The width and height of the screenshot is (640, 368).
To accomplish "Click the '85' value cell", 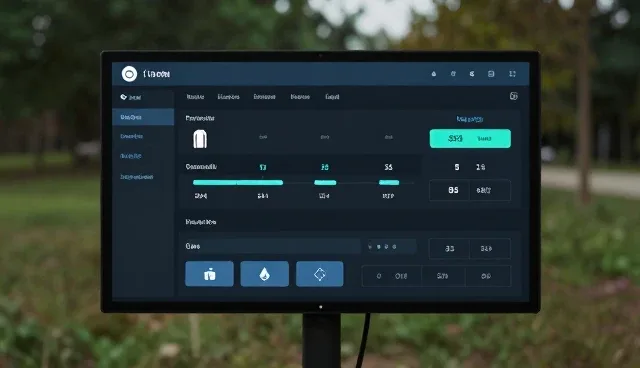I will click(x=449, y=190).
